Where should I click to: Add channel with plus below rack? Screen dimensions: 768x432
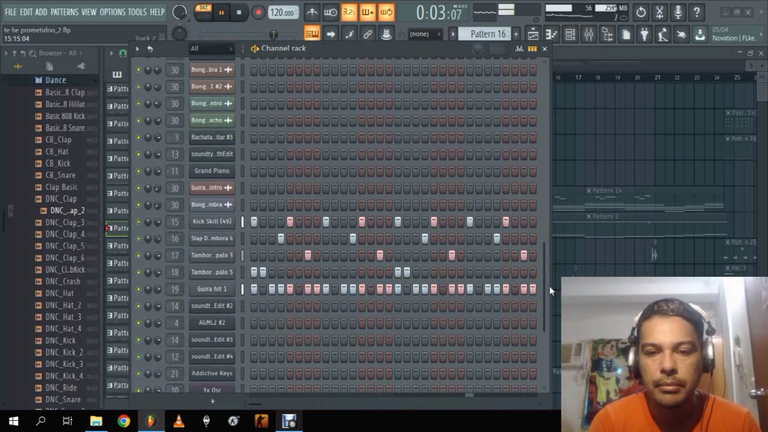click(x=213, y=402)
